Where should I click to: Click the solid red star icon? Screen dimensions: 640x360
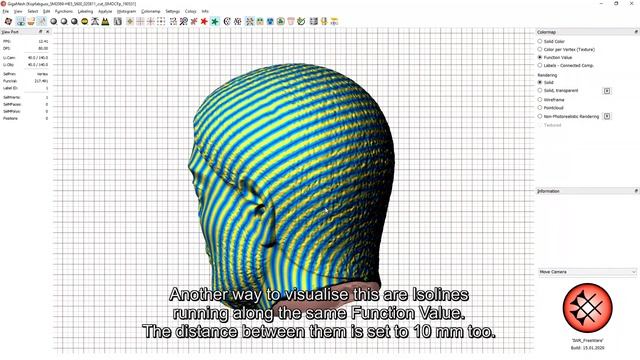(x=204, y=21)
